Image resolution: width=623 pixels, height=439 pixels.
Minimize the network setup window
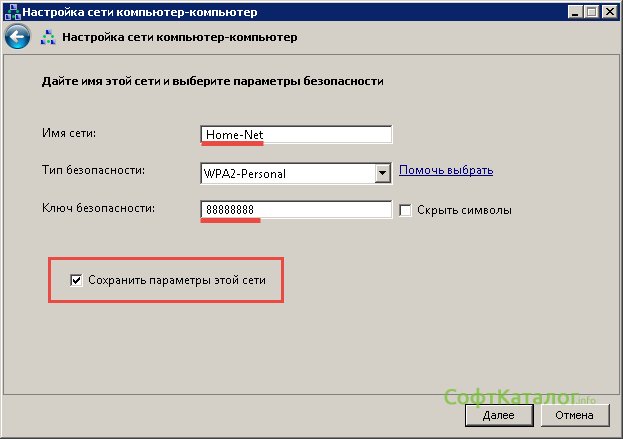(575, 11)
